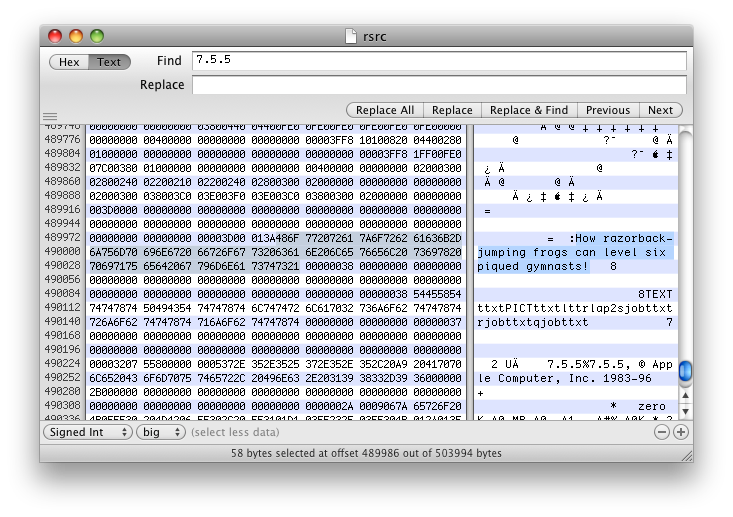This screenshot has height=517, width=733.
Task: Click the selection status text at bottom
Action: click(x=366, y=453)
